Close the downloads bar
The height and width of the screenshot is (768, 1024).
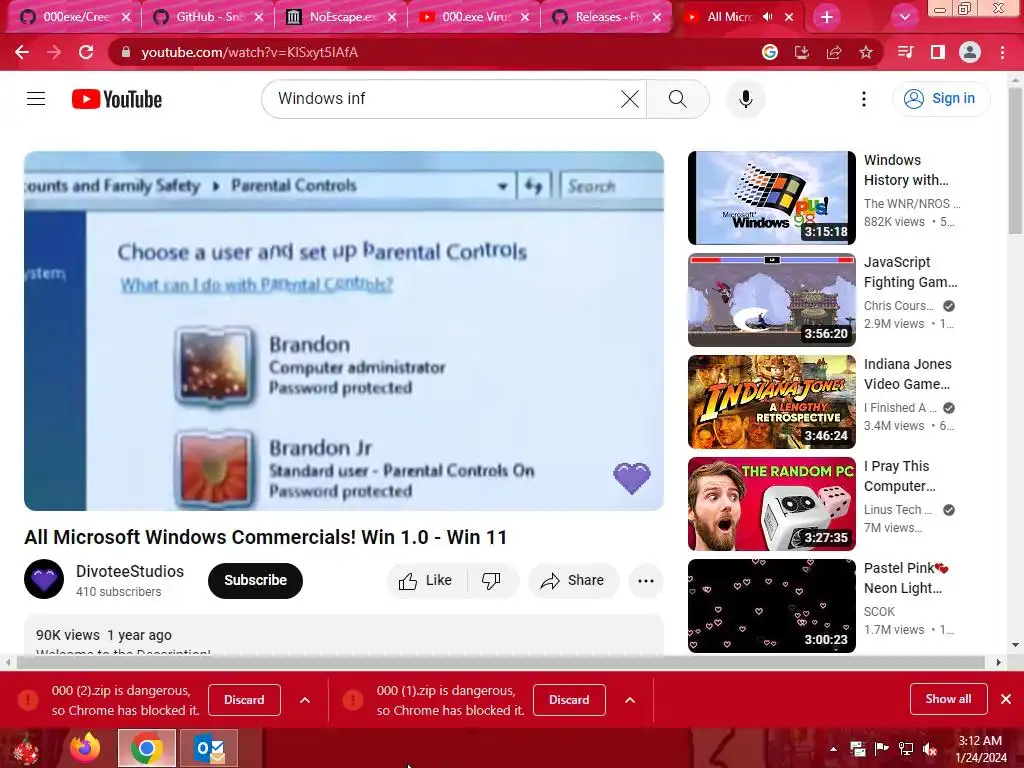[x=1006, y=699]
